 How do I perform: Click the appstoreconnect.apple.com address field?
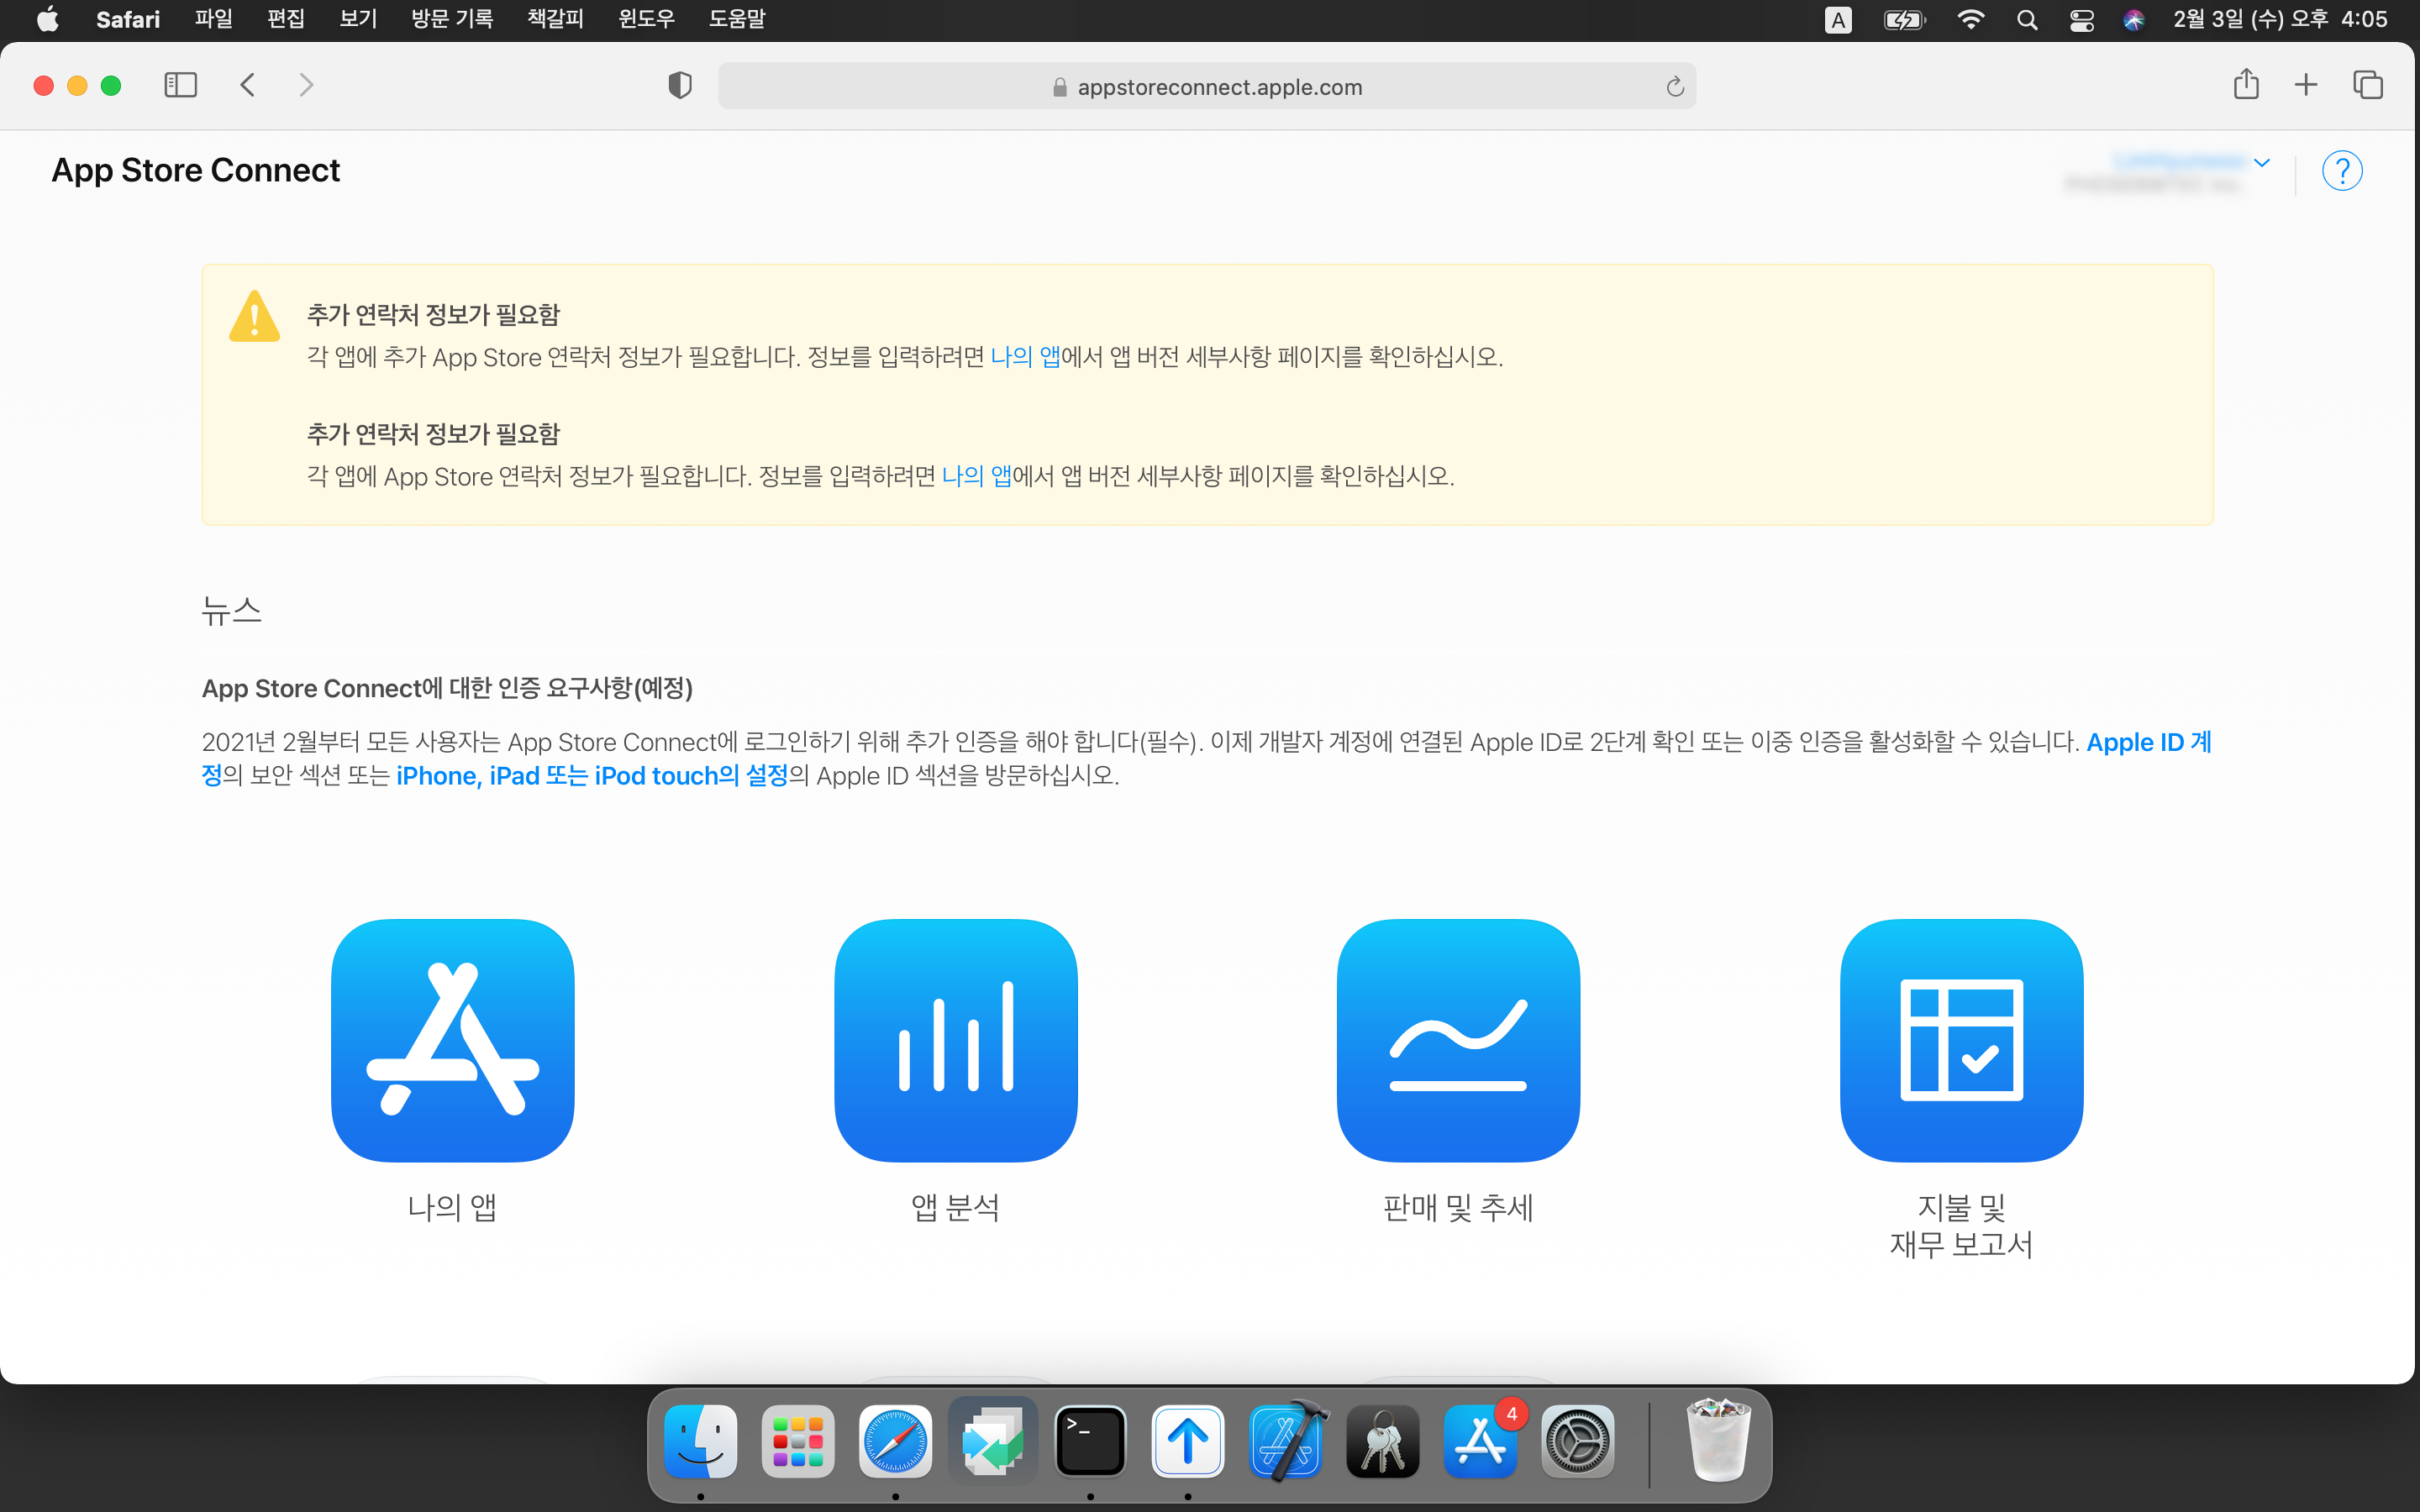[x=1207, y=87]
